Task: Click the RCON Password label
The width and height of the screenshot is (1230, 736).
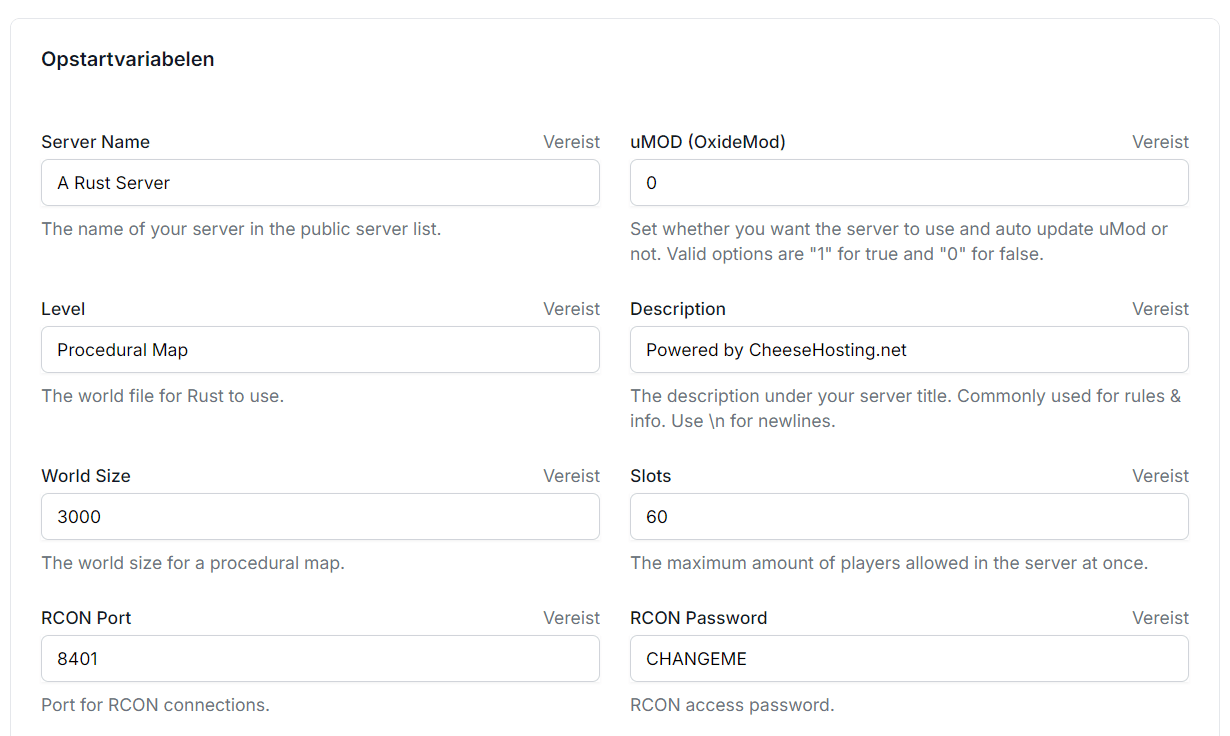Action: tap(698, 618)
